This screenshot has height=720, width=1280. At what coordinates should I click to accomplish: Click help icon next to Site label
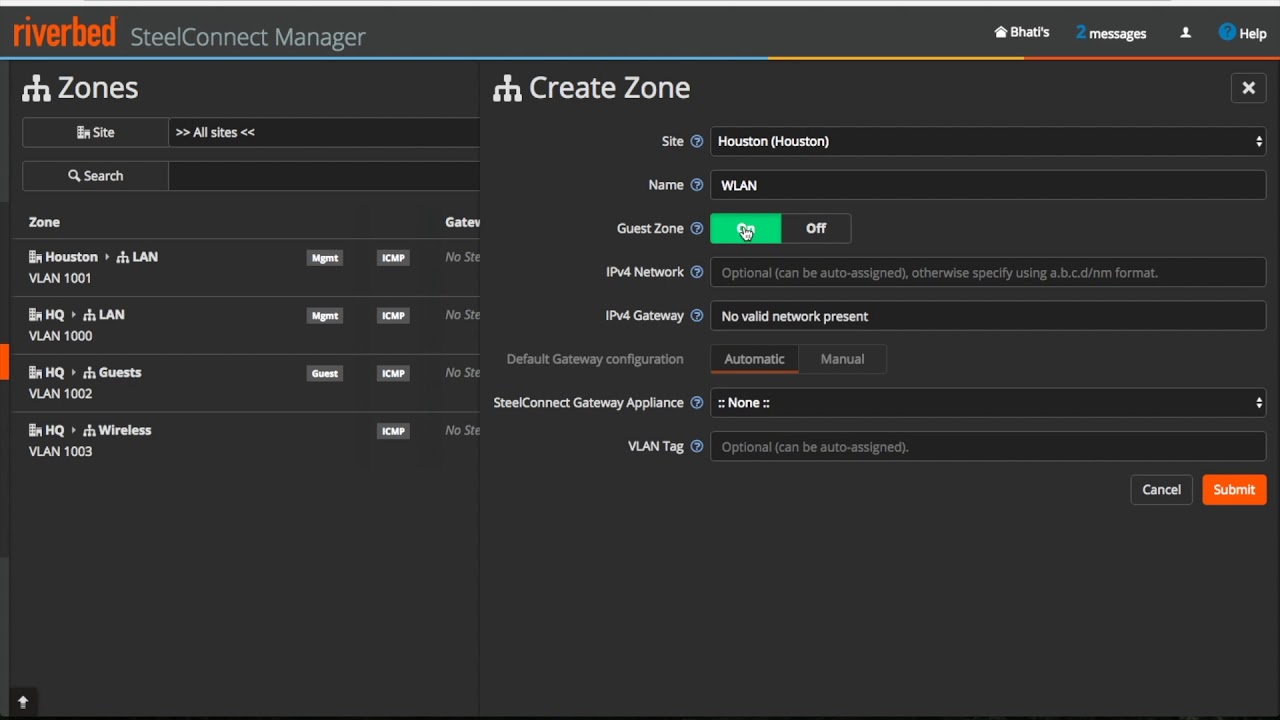(x=697, y=142)
